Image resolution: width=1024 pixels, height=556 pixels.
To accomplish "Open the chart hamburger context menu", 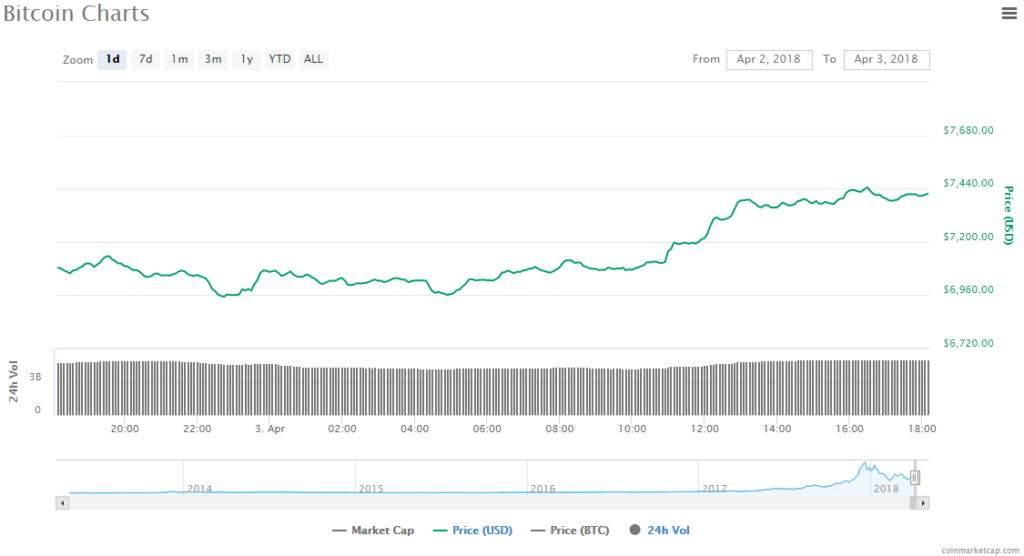I will coord(1009,13).
